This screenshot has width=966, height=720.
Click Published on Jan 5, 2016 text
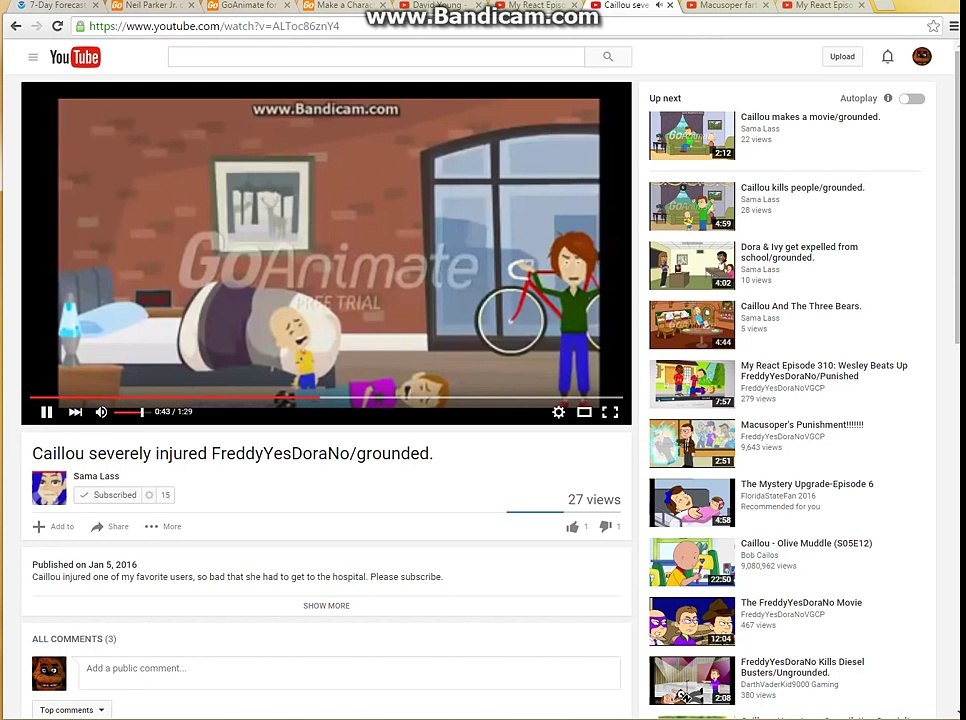click(84, 564)
